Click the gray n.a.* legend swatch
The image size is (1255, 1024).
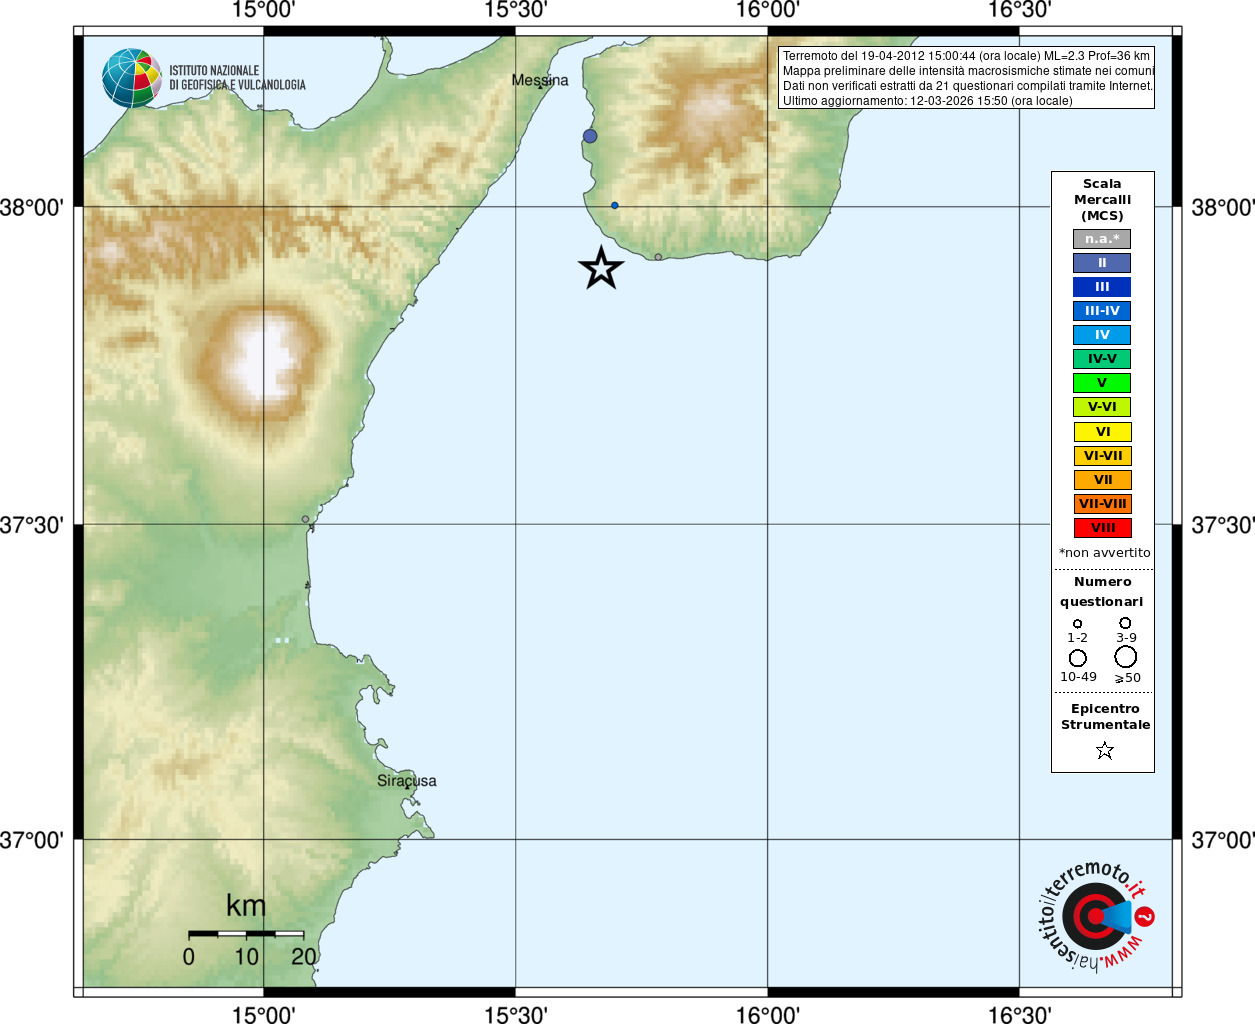tap(1102, 239)
